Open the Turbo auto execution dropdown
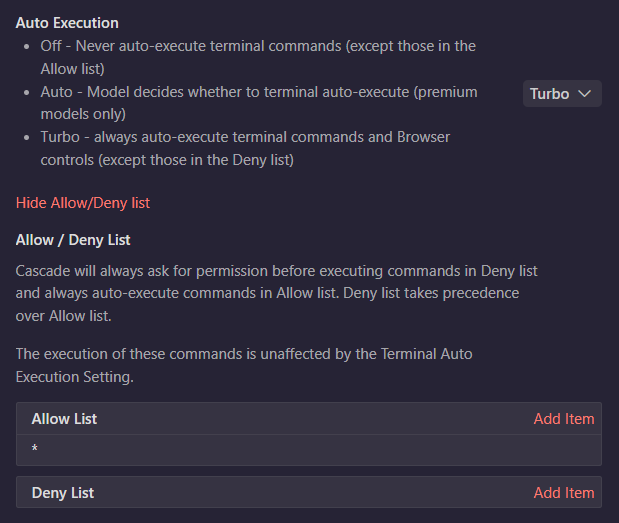The width and height of the screenshot is (619, 523). (x=562, y=94)
